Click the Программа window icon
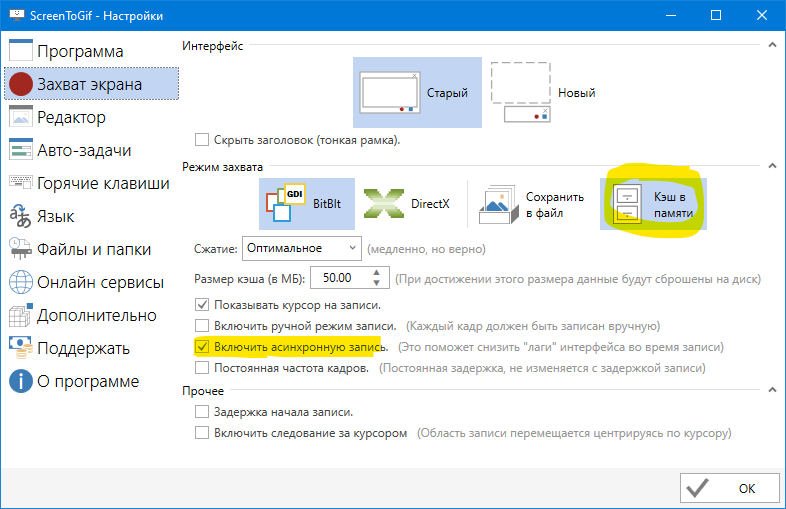This screenshot has width=786, height=509. [21, 51]
